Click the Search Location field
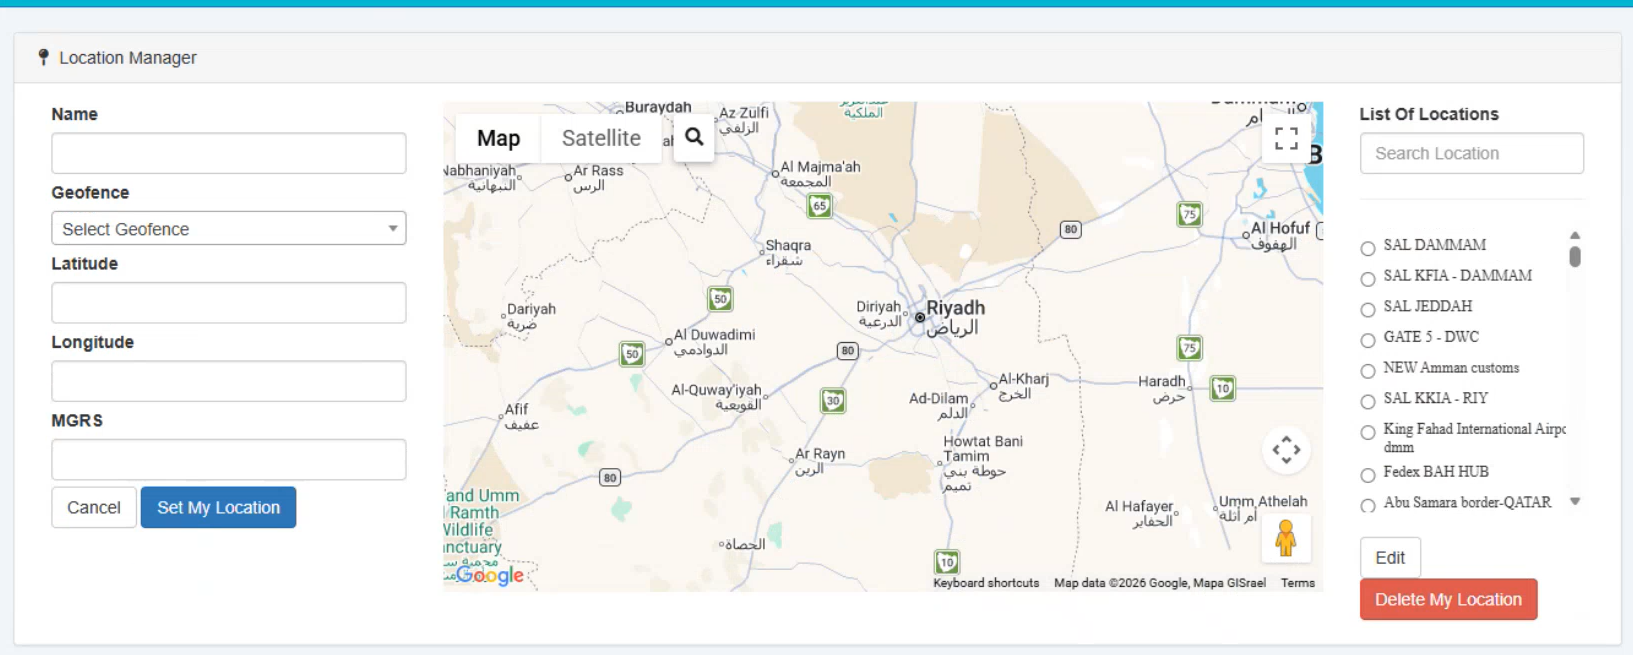The image size is (1633, 655). 1471,153
